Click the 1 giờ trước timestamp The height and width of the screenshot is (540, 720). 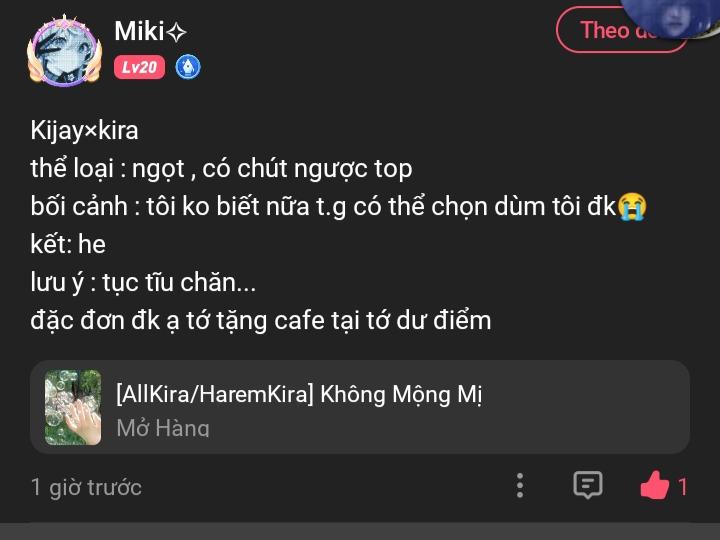coord(86,487)
